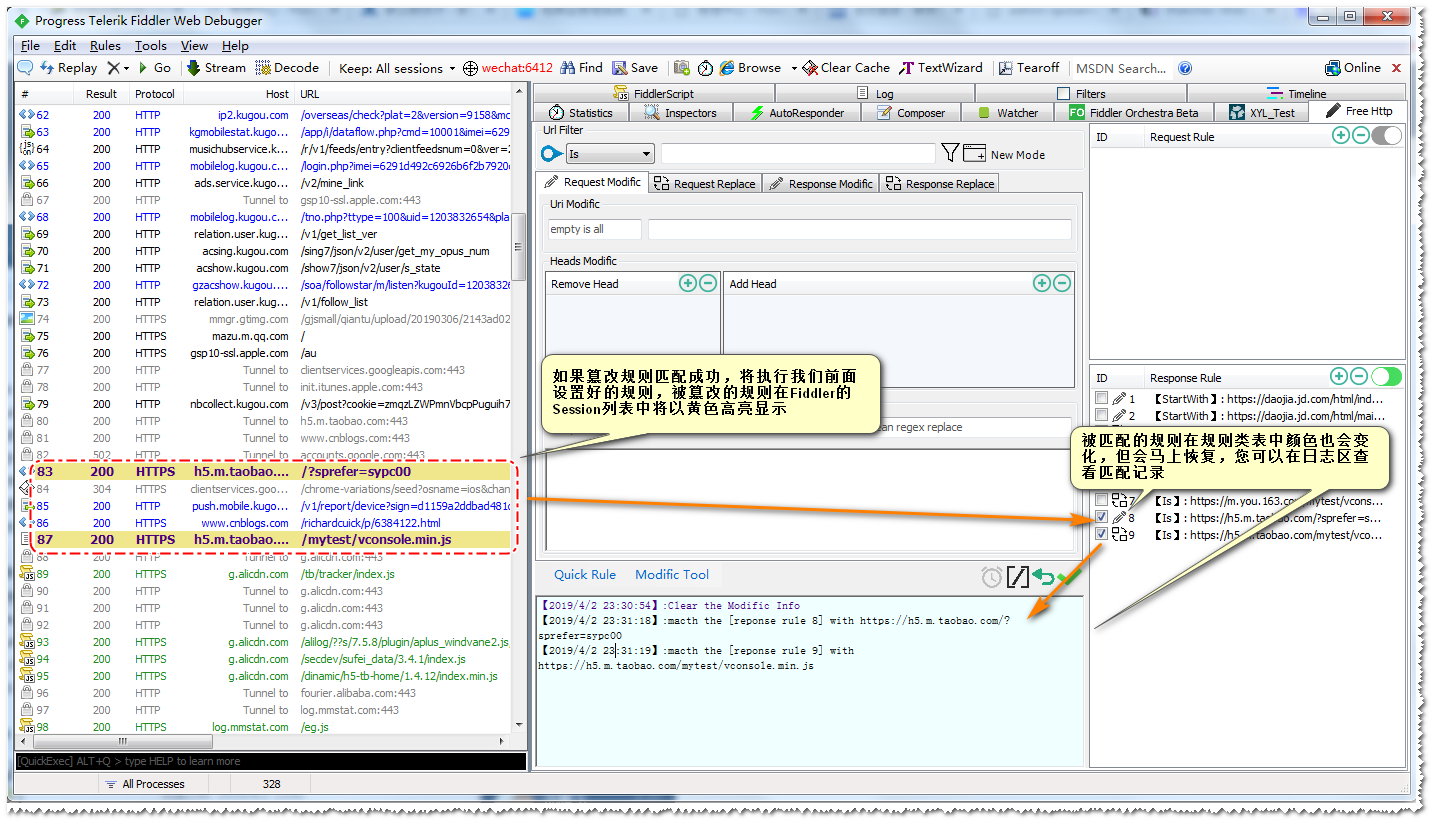Click the Replay toolbar button
The height and width of the screenshot is (826, 1437).
point(68,68)
